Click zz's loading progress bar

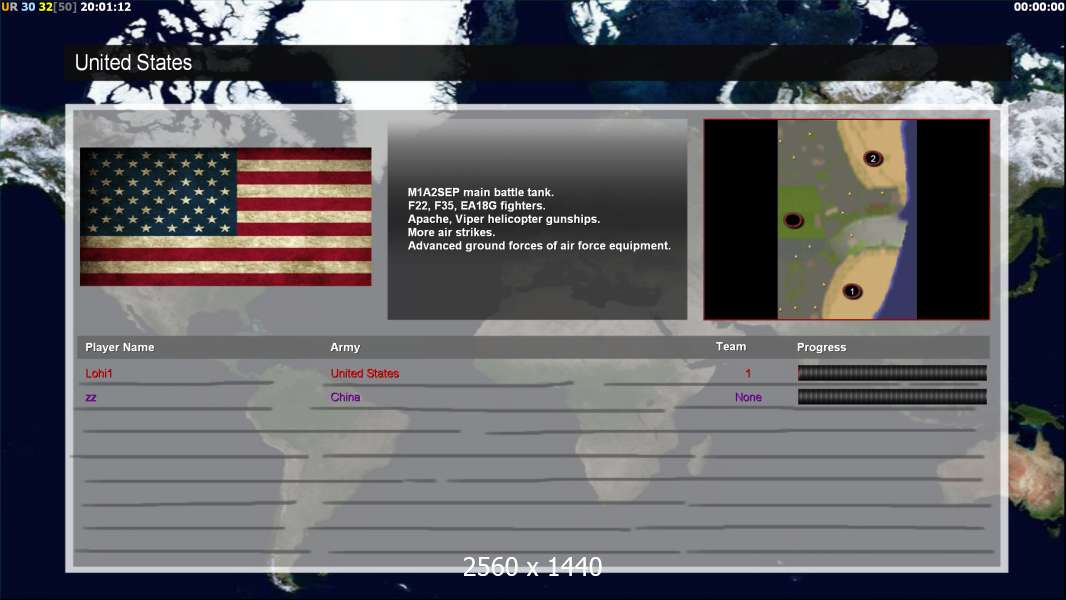click(892, 397)
